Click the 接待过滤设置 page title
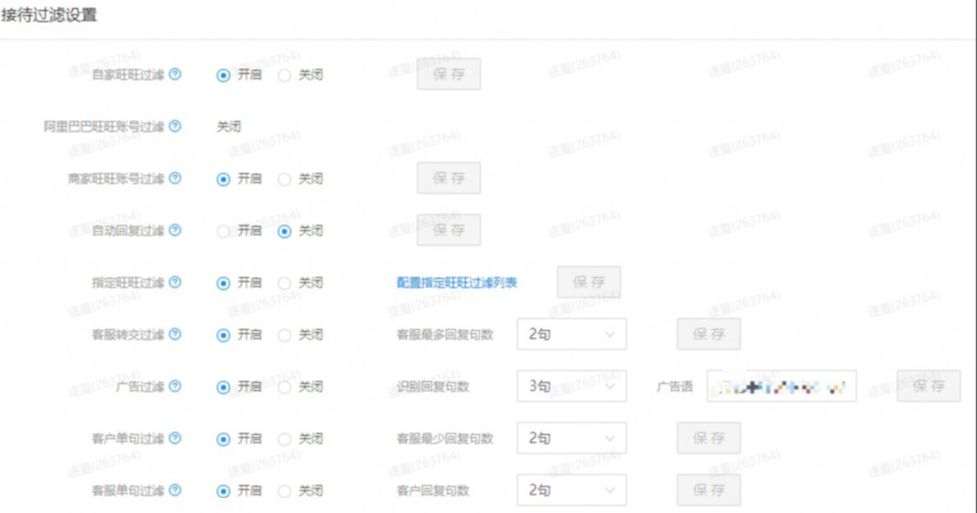The image size is (977, 513). (49, 15)
